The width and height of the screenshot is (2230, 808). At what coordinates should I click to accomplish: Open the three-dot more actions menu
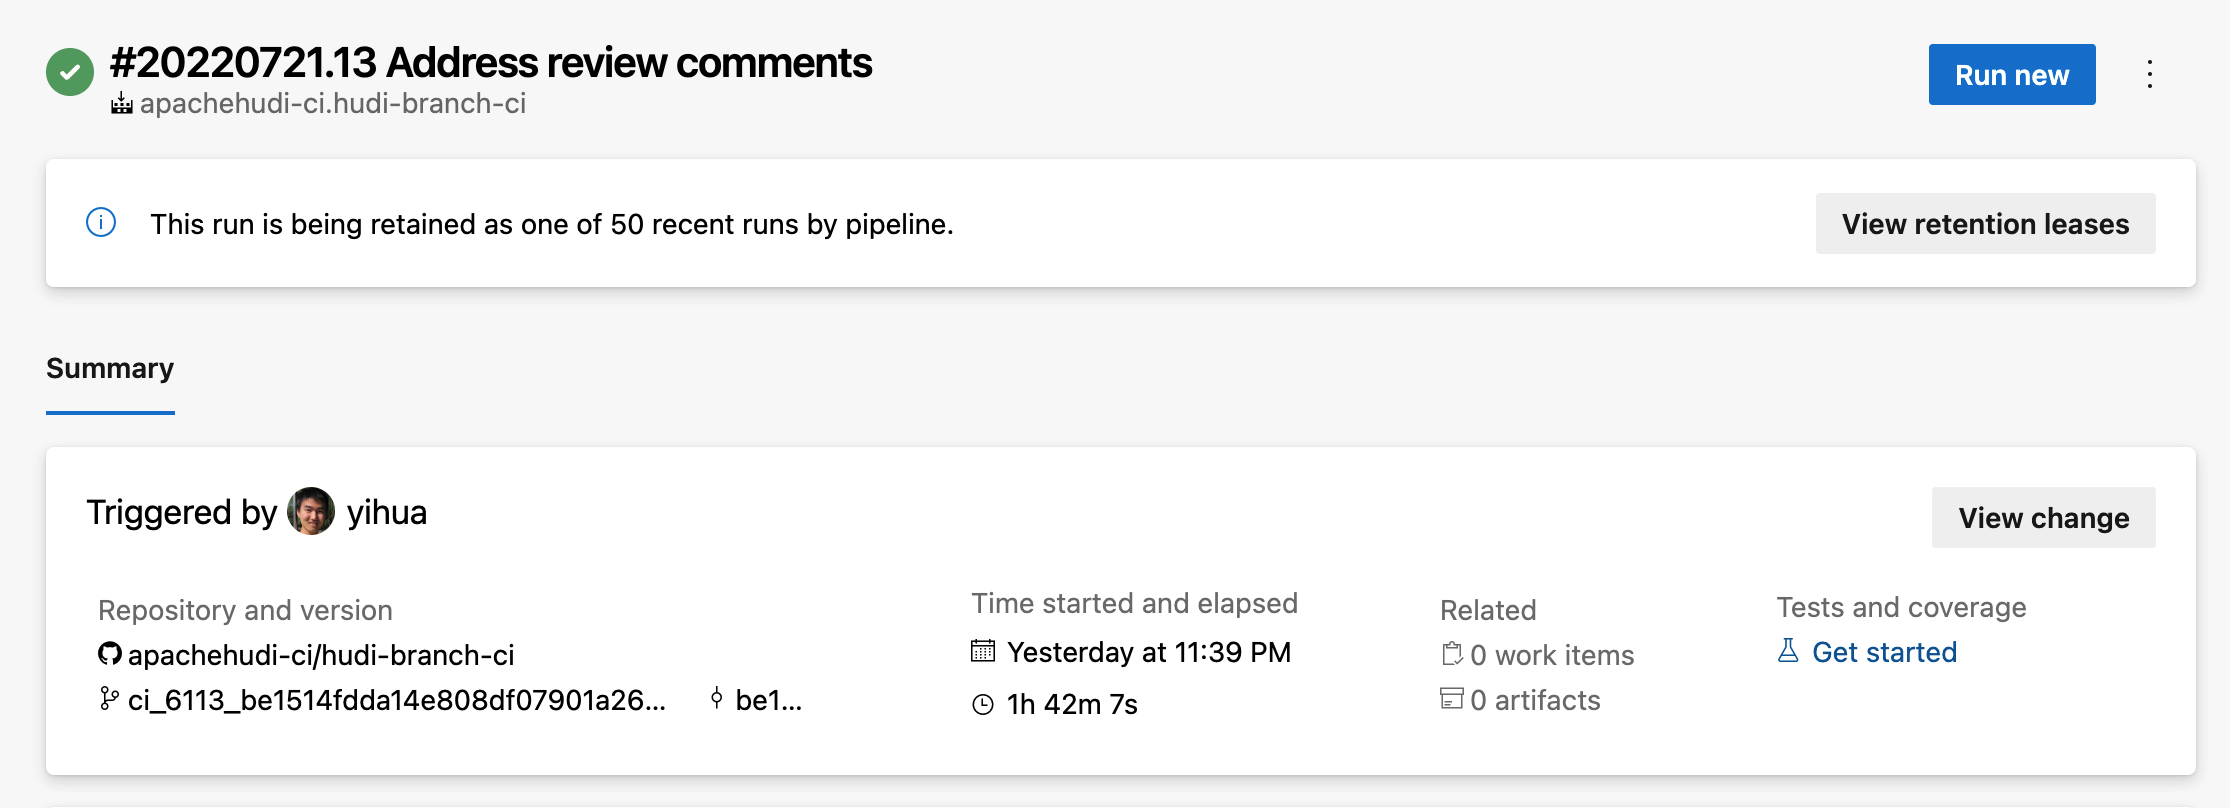[2149, 74]
